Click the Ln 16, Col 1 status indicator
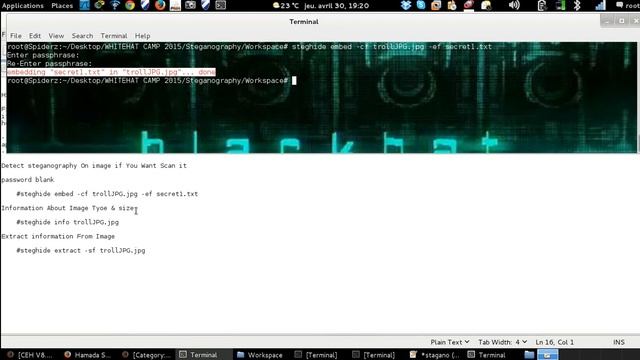640x360 pixels. (554, 342)
